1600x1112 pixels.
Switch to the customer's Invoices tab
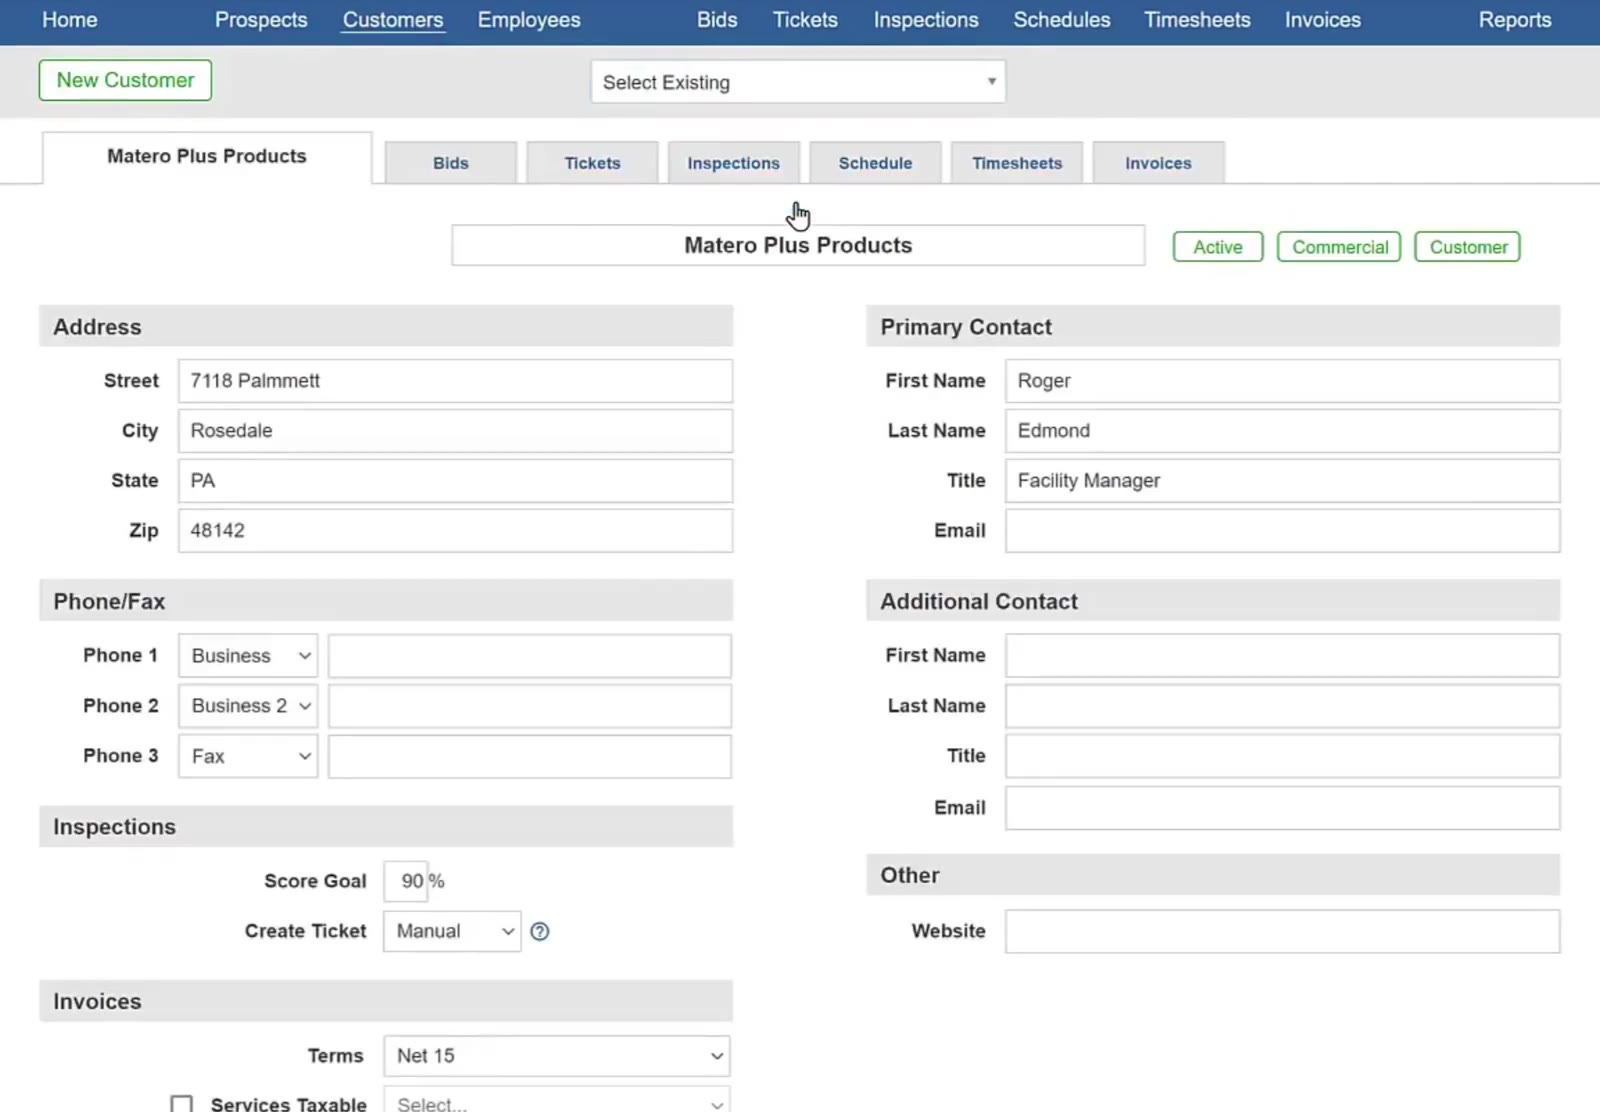click(x=1158, y=163)
